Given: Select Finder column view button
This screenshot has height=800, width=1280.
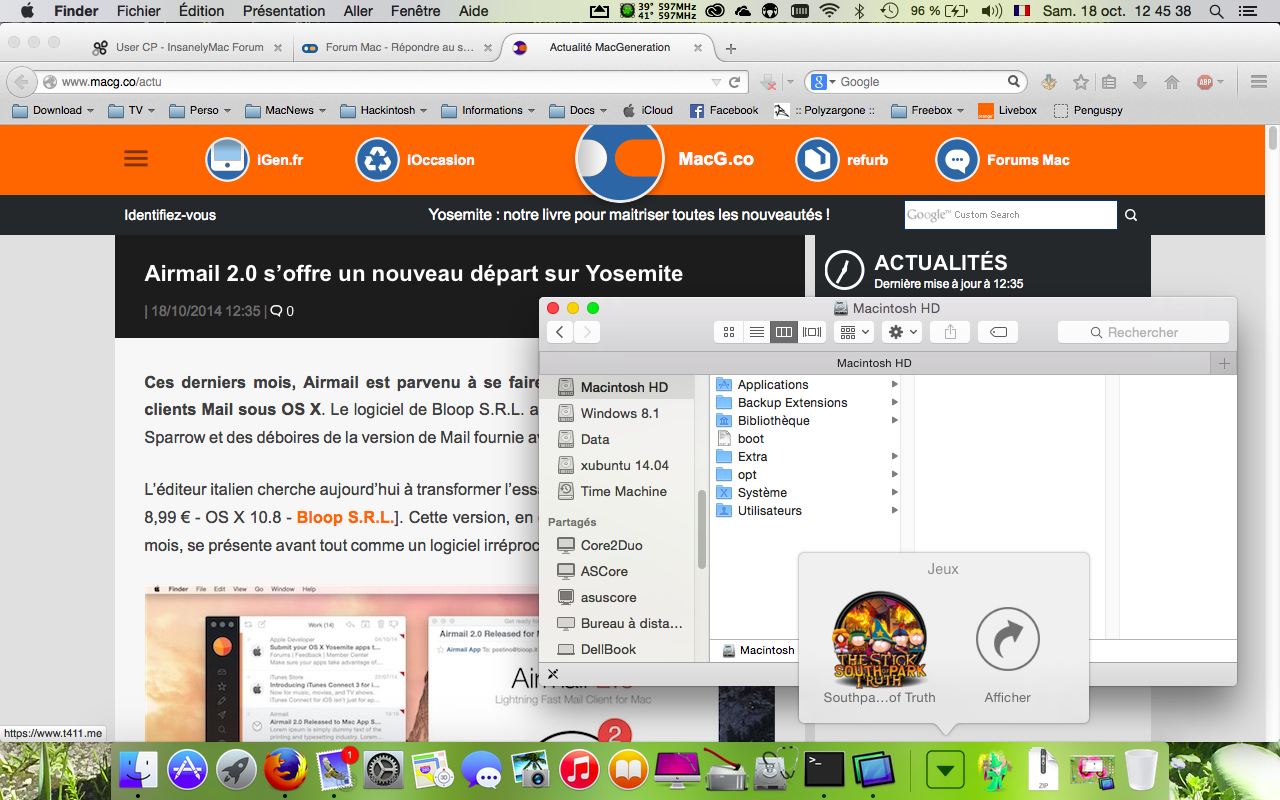Looking at the screenshot, I should click(785, 332).
